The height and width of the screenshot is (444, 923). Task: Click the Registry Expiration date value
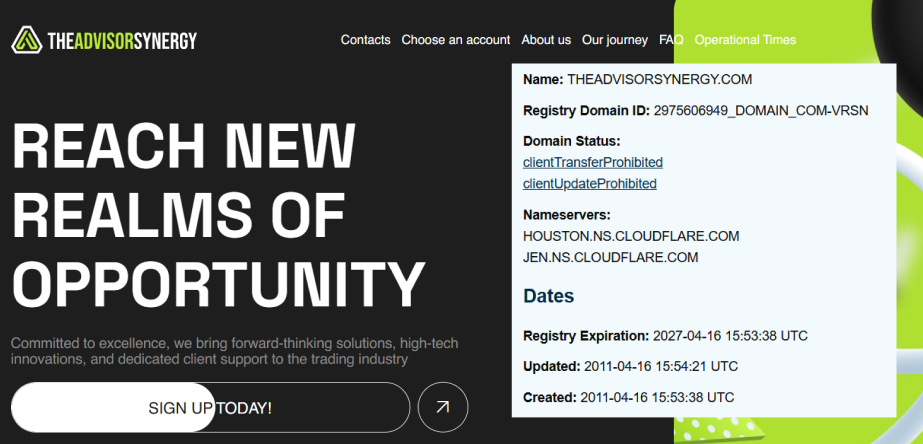pyautogui.click(x=730, y=335)
